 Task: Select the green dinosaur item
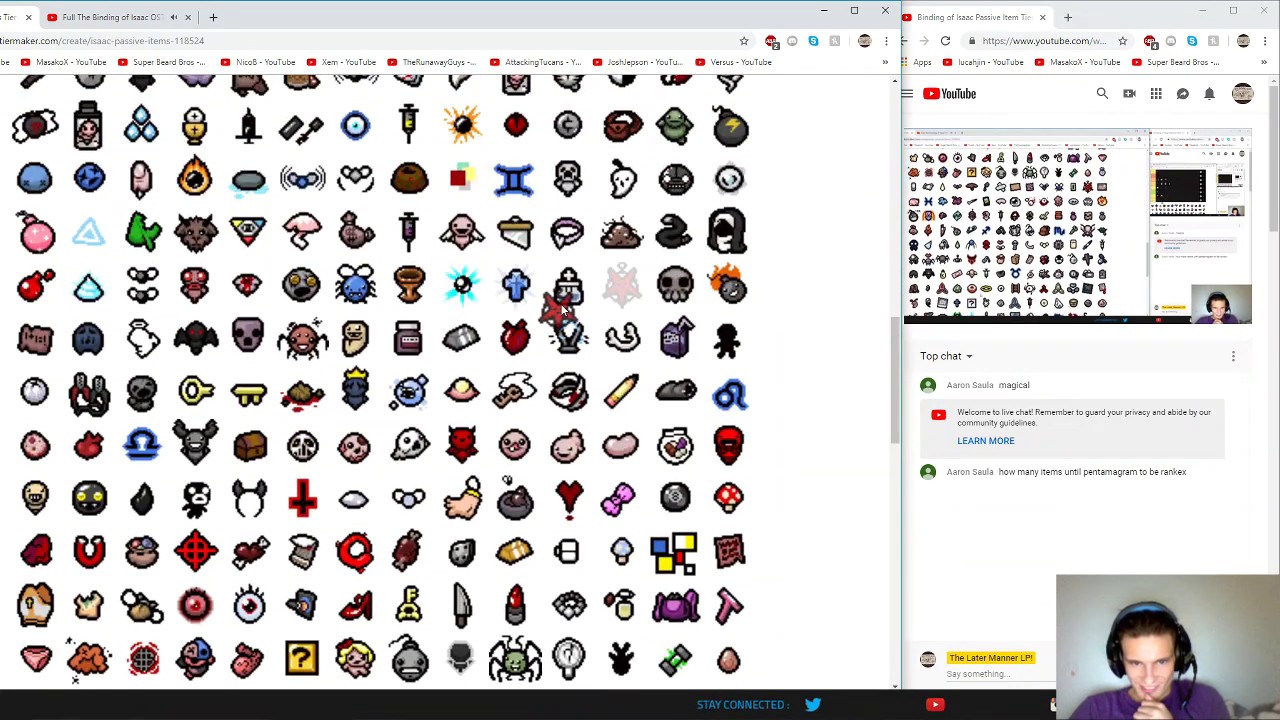pos(143,232)
